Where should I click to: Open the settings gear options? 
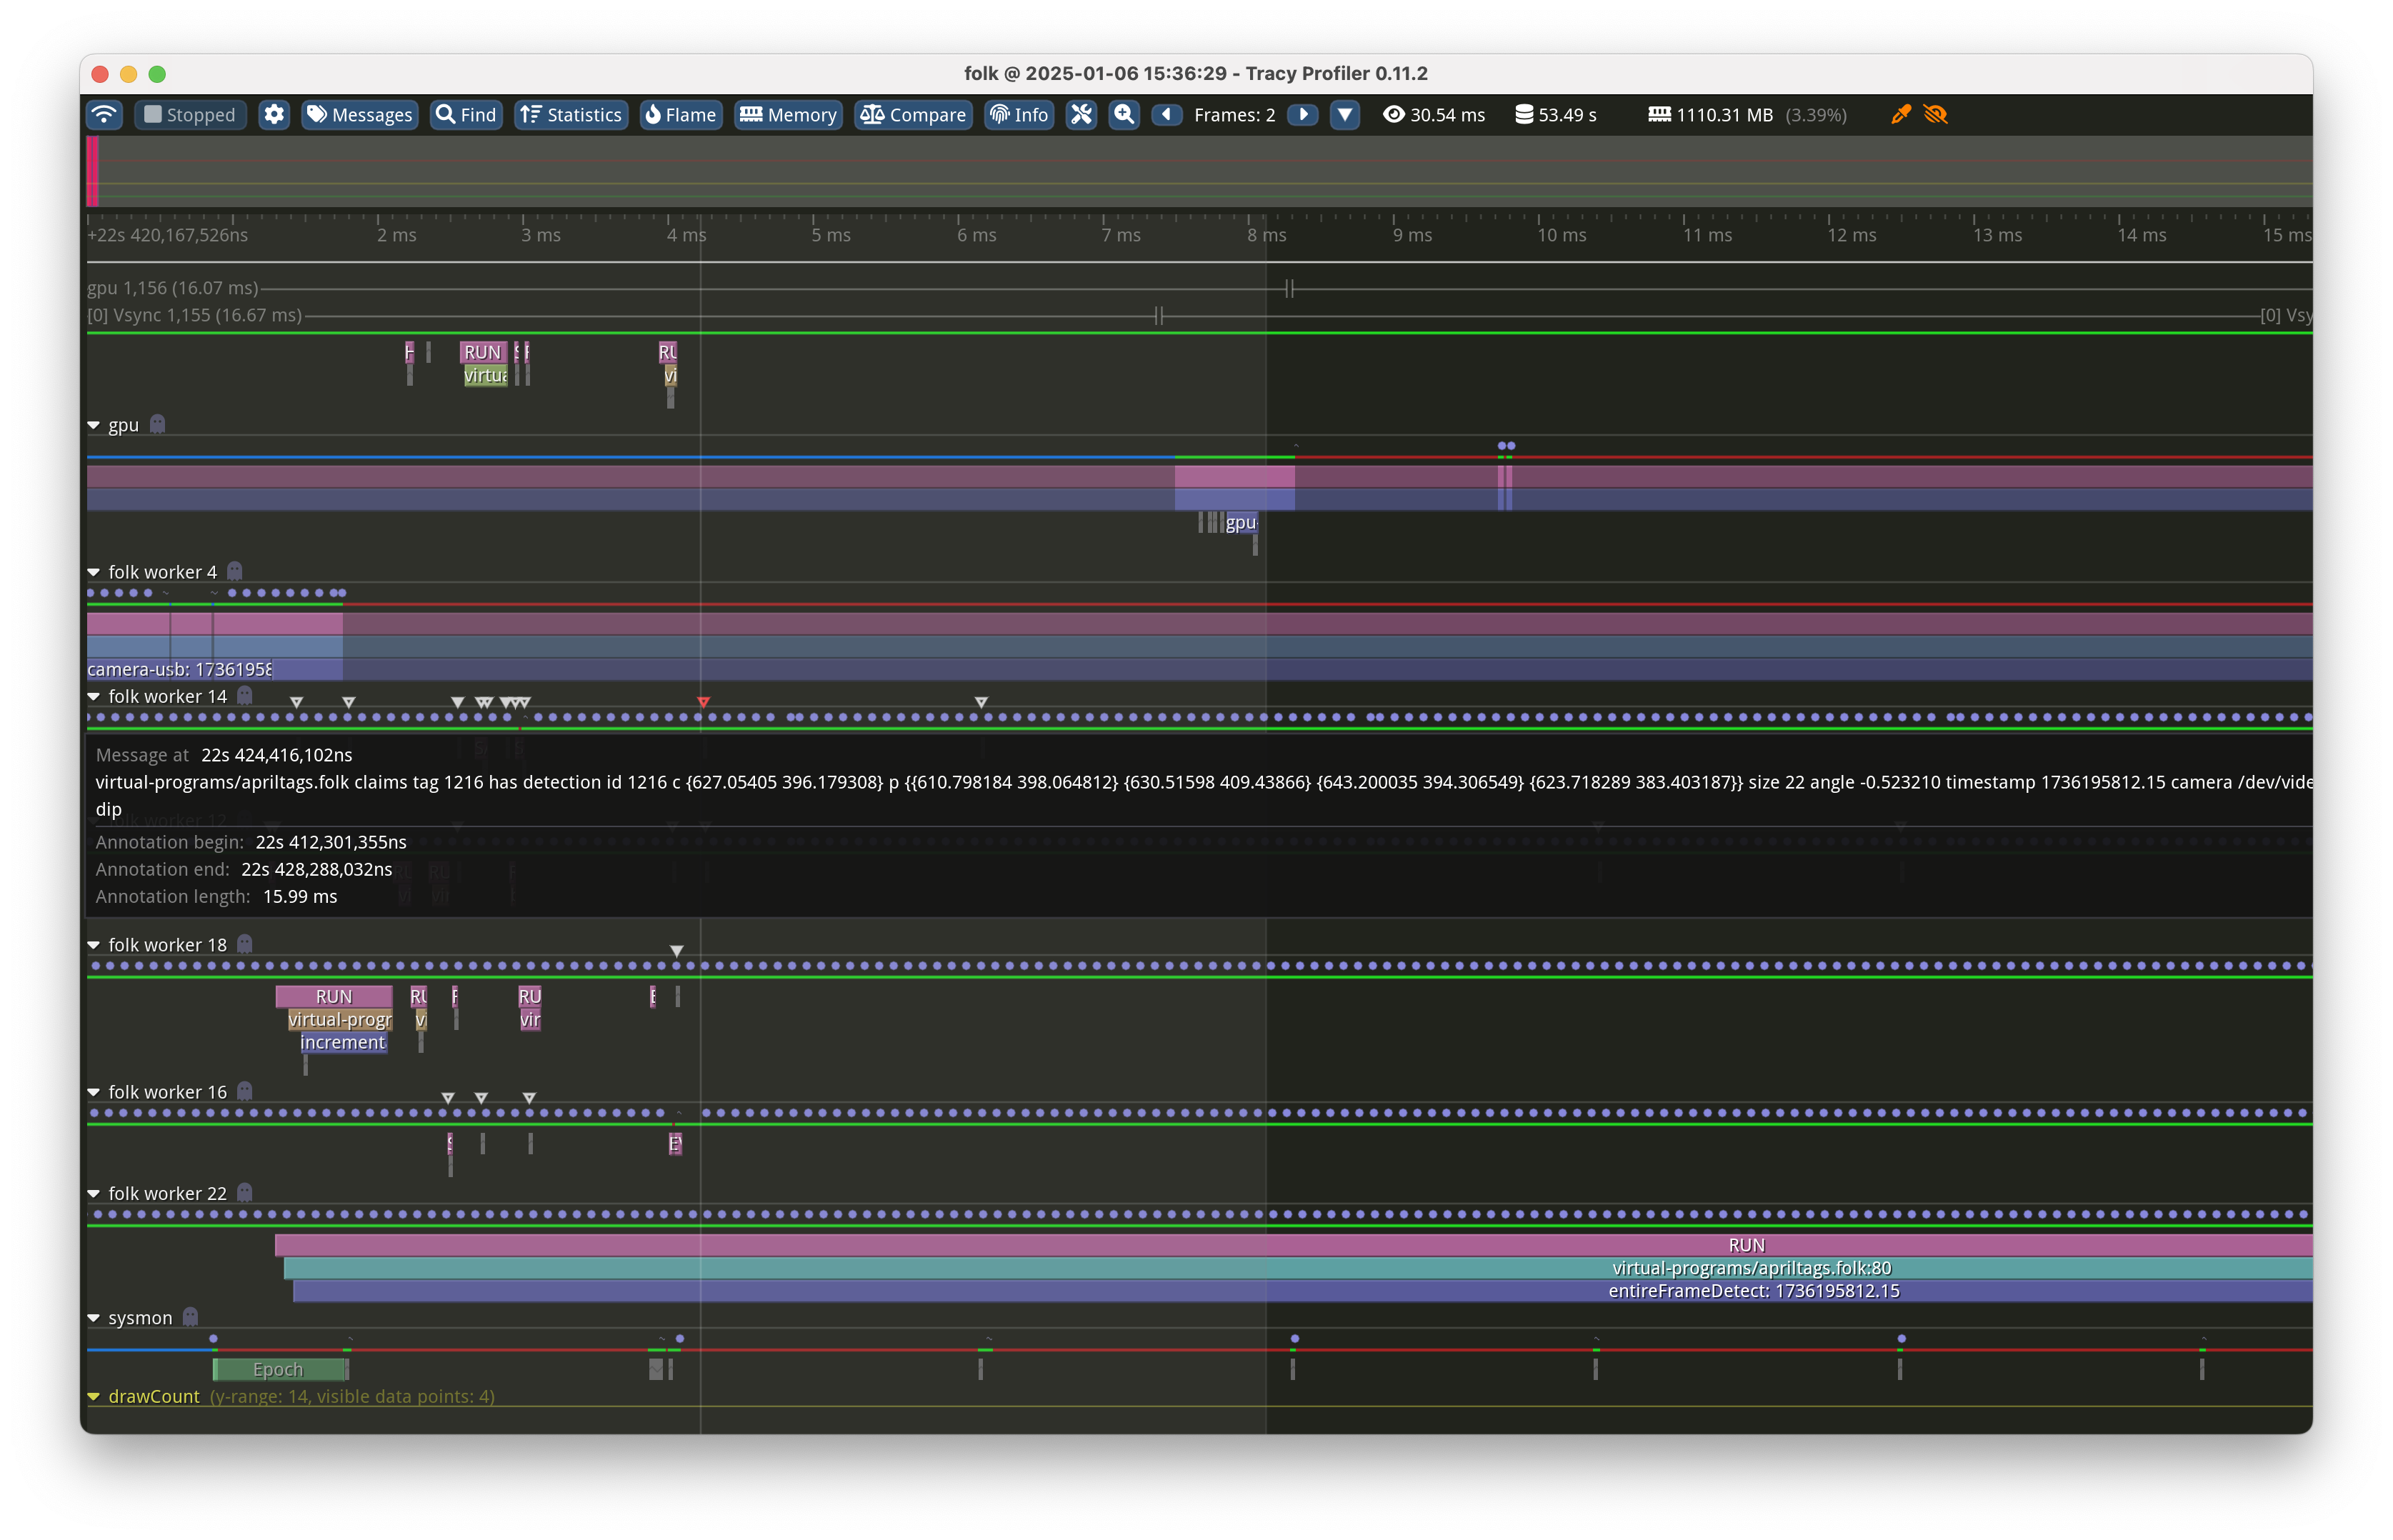(x=274, y=115)
